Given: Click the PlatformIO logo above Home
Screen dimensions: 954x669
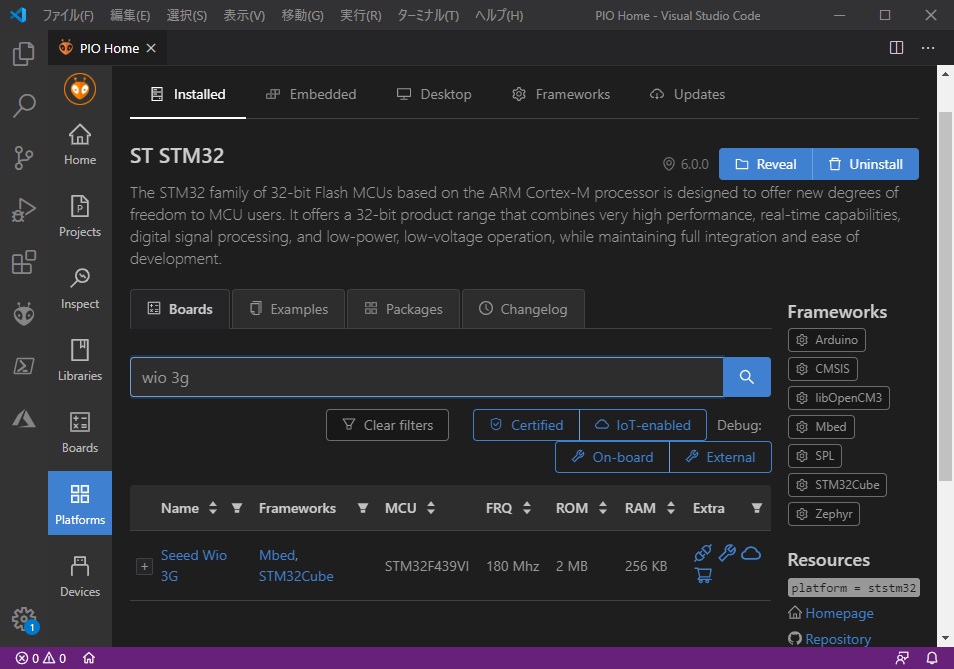Looking at the screenshot, I should (80, 89).
